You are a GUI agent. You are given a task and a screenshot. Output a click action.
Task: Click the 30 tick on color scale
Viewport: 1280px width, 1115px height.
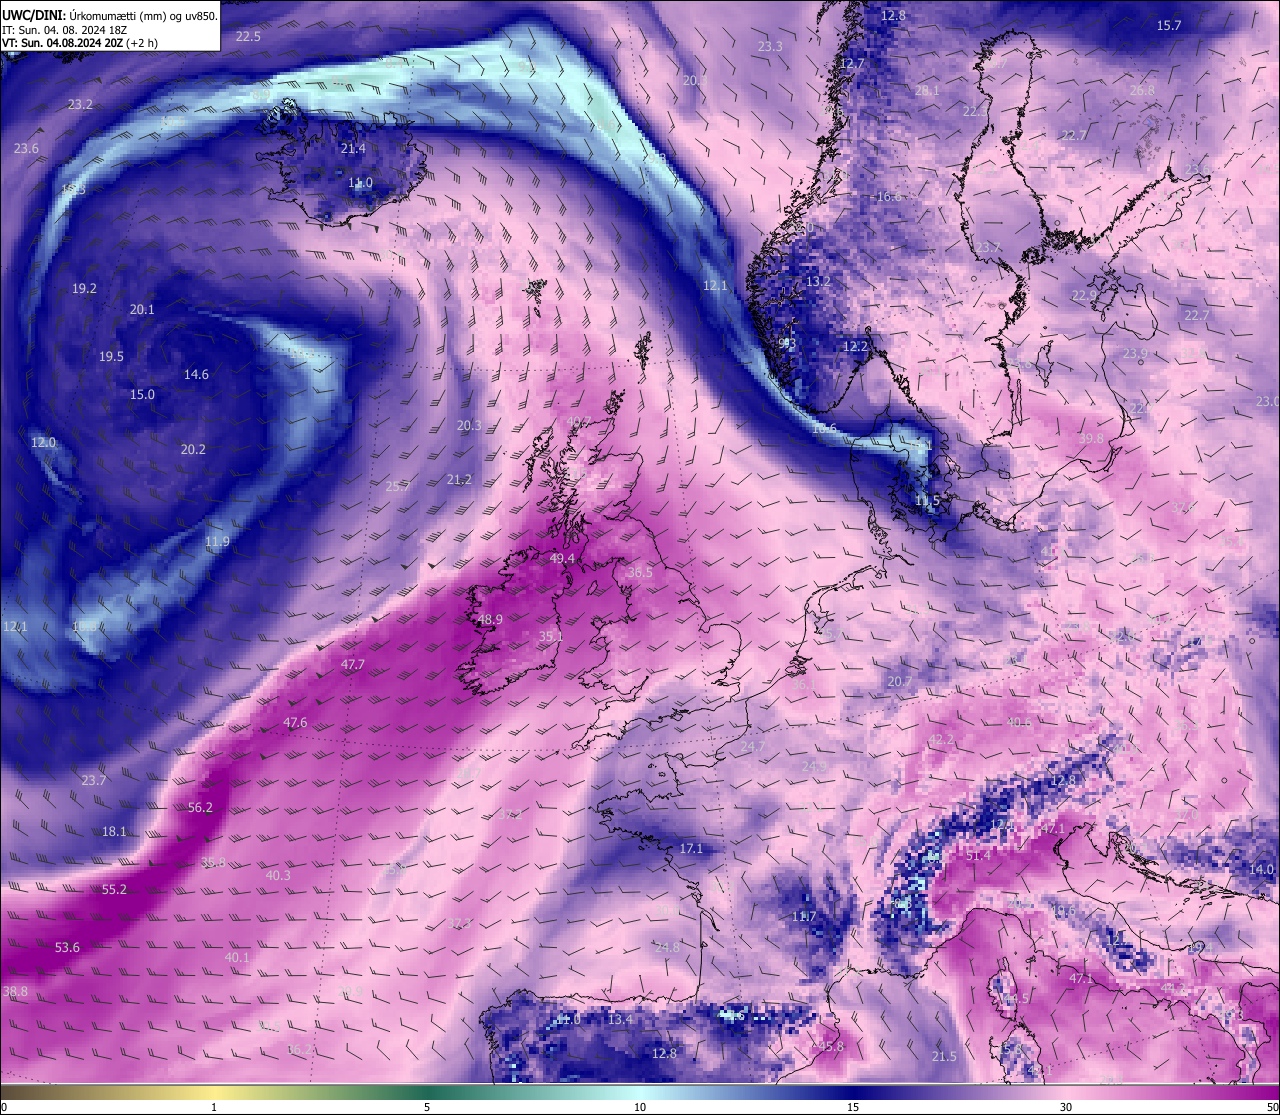1066,1107
